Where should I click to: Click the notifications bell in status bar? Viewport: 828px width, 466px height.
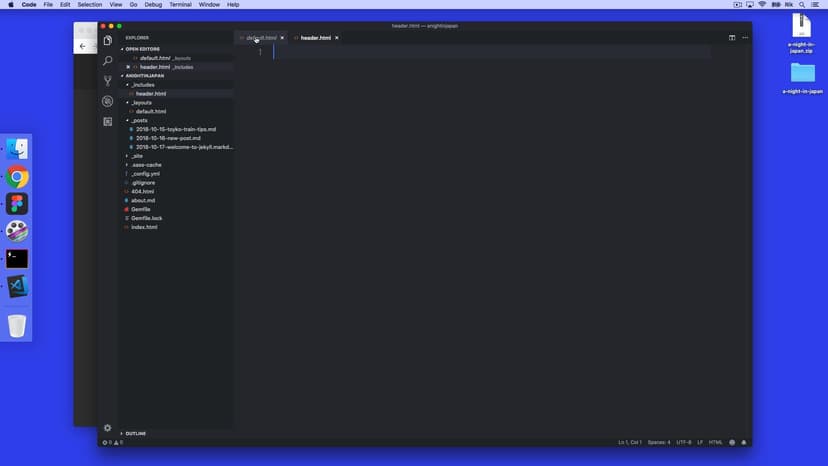[x=744, y=442]
